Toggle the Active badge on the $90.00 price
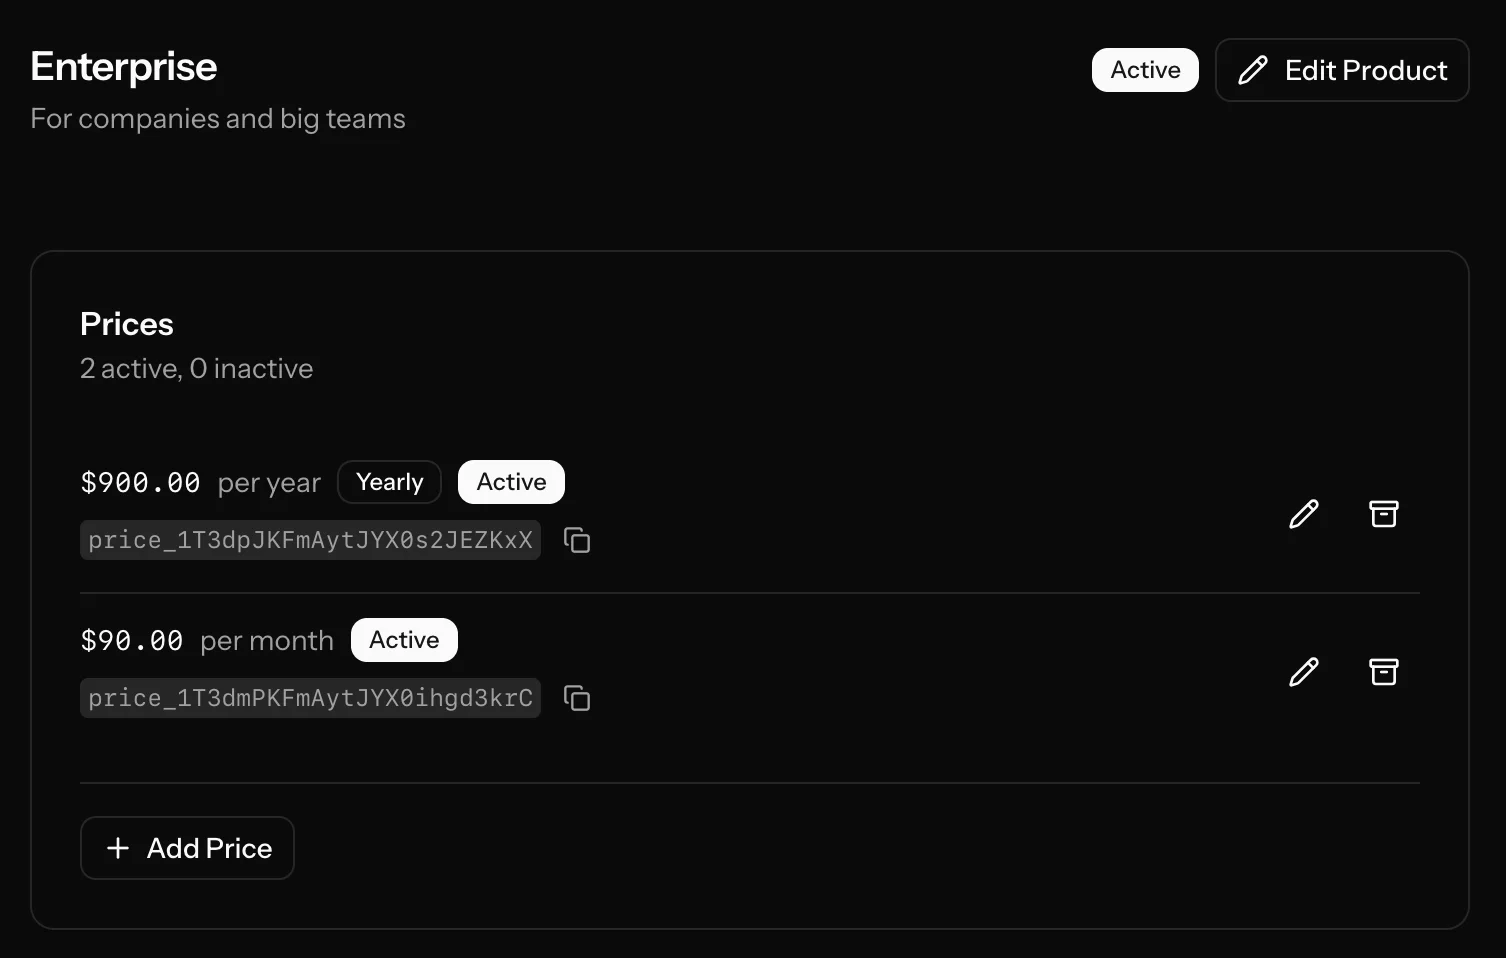The width and height of the screenshot is (1506, 958). 404,639
